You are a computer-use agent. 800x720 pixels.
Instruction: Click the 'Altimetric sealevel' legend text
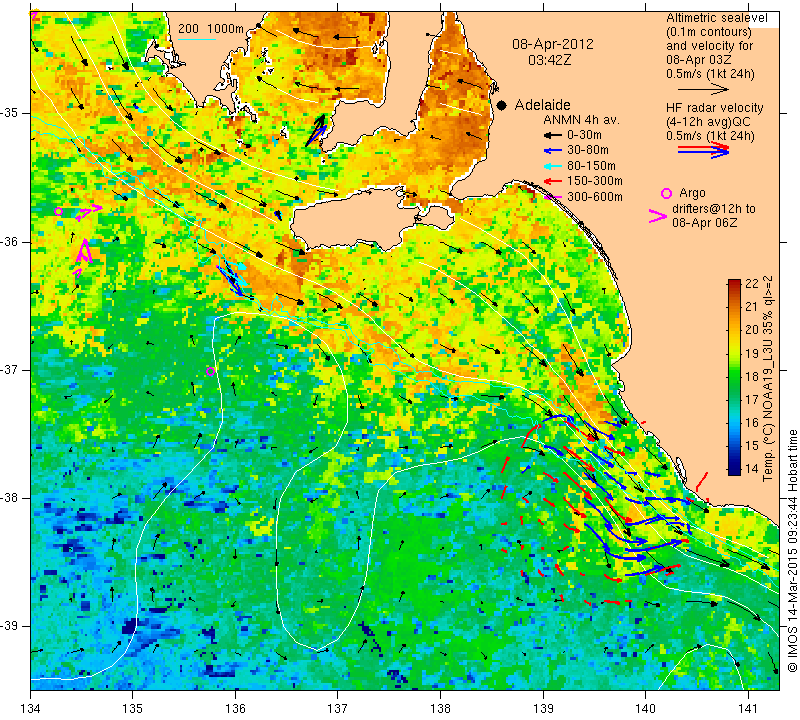[x=716, y=18]
